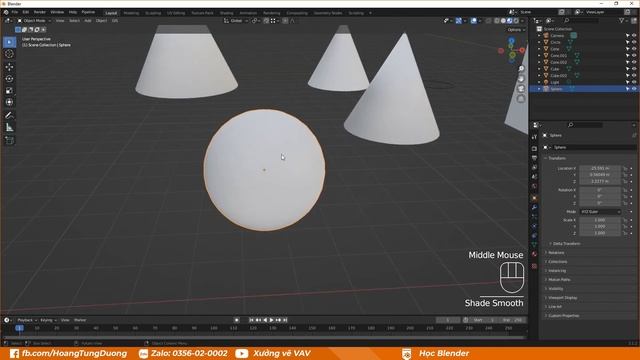640x360 pixels.
Task: Switch to the Sculpting workspace tab
Action: click(x=153, y=13)
